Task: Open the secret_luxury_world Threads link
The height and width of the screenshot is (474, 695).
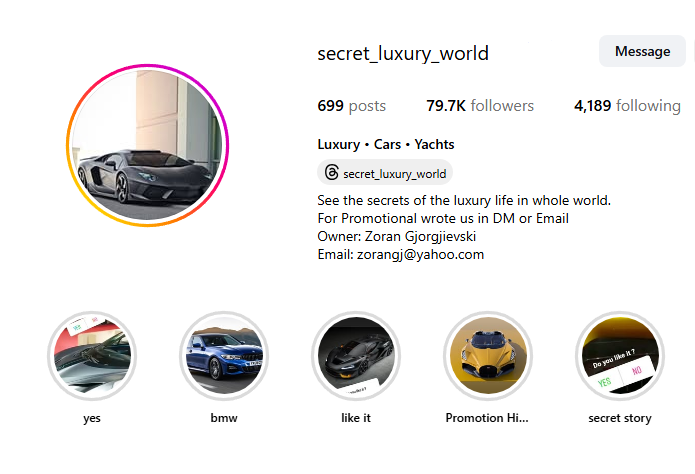Action: (385, 172)
